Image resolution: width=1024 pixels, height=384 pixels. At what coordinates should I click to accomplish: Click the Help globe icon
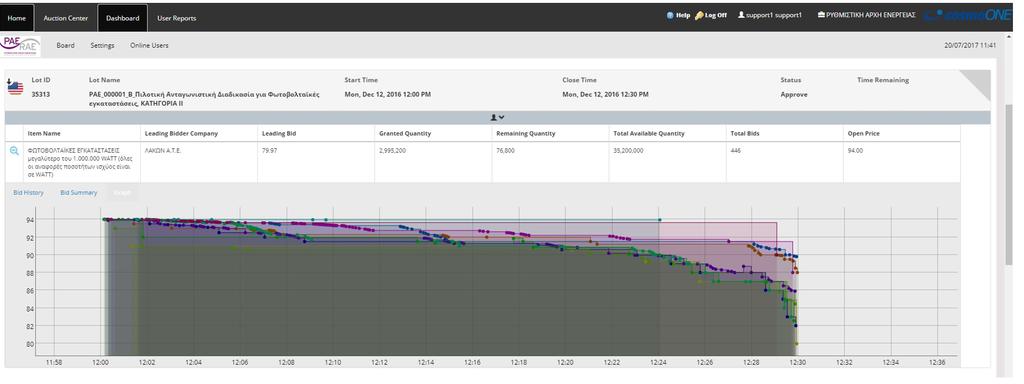click(669, 15)
